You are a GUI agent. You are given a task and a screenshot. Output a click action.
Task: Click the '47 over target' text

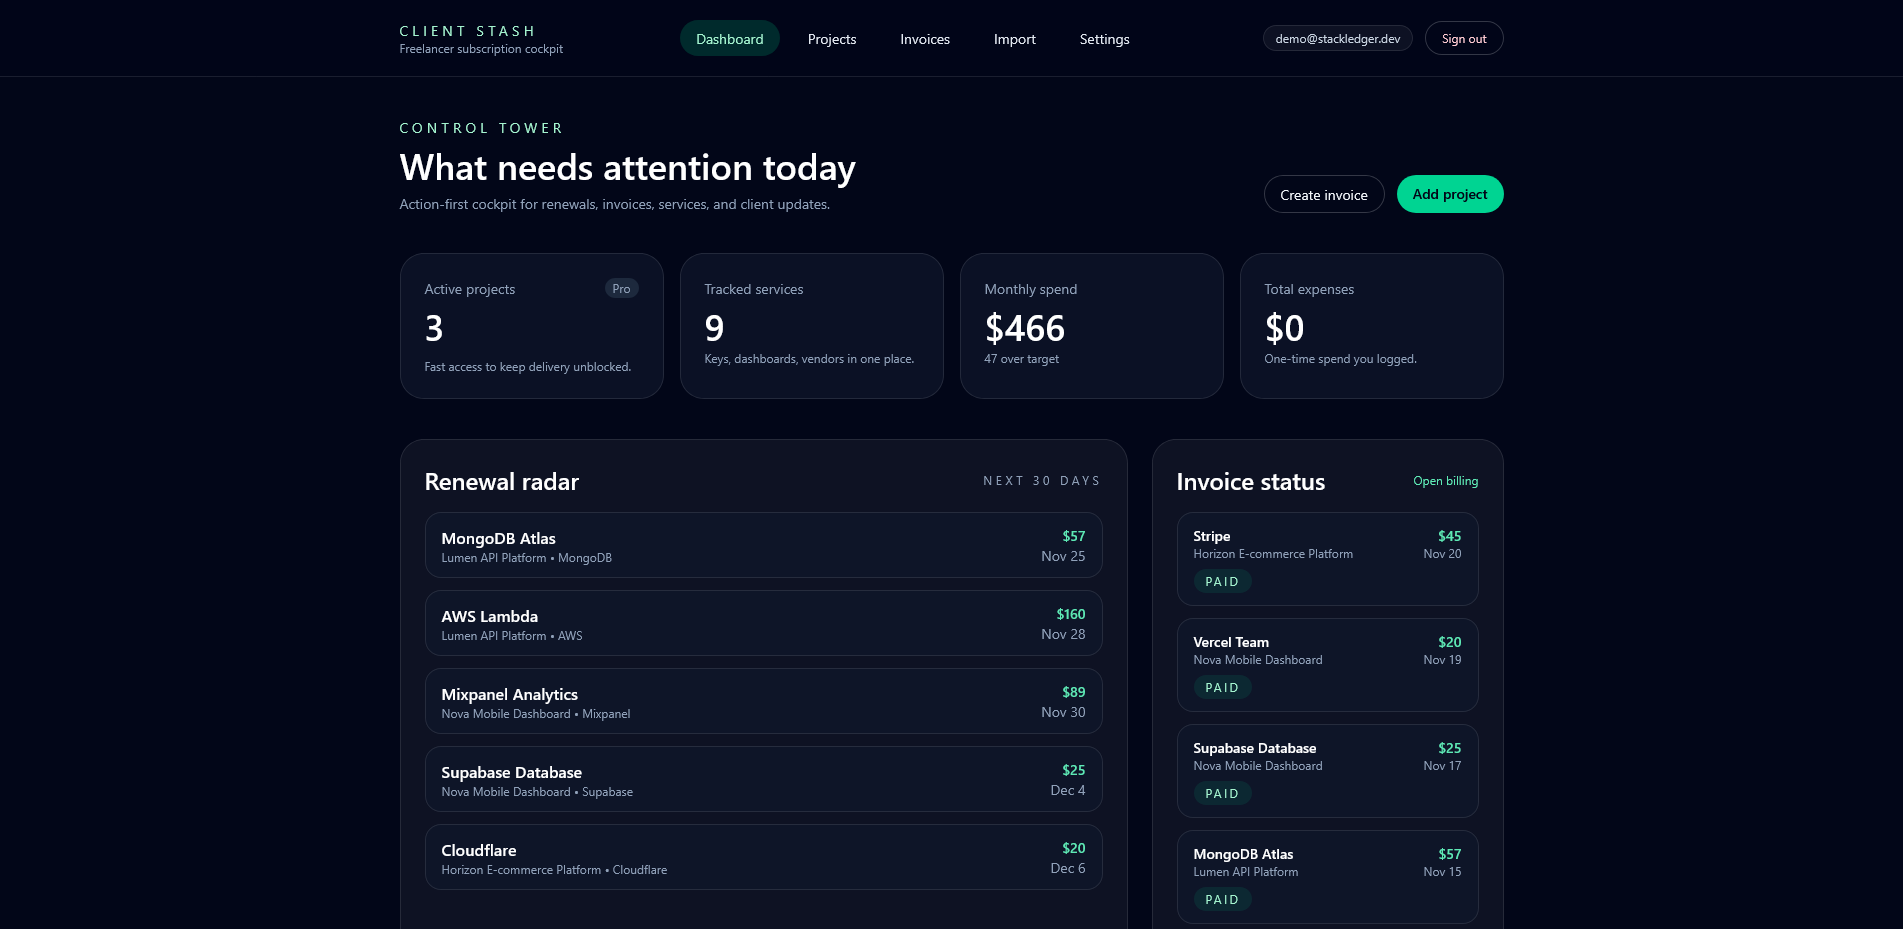(x=1021, y=359)
